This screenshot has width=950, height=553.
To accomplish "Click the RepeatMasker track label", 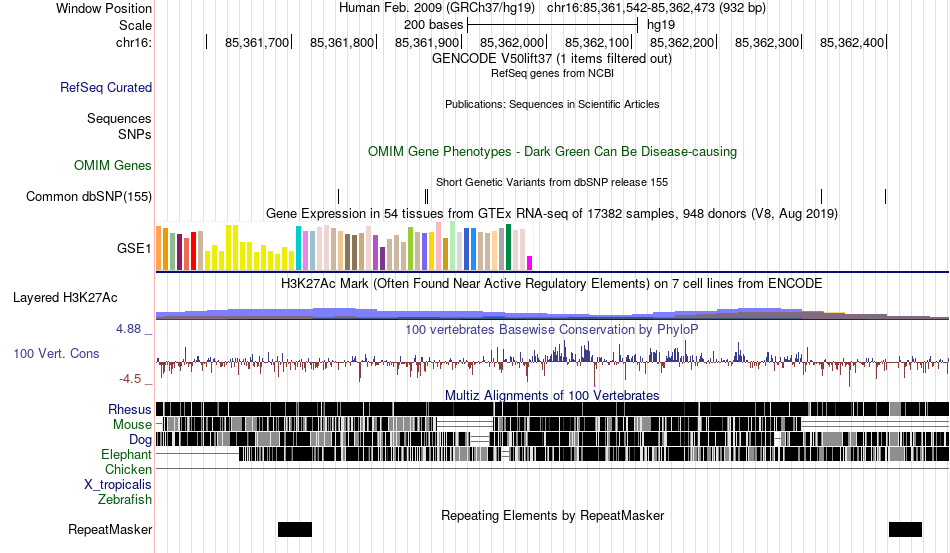I will click(x=110, y=529).
